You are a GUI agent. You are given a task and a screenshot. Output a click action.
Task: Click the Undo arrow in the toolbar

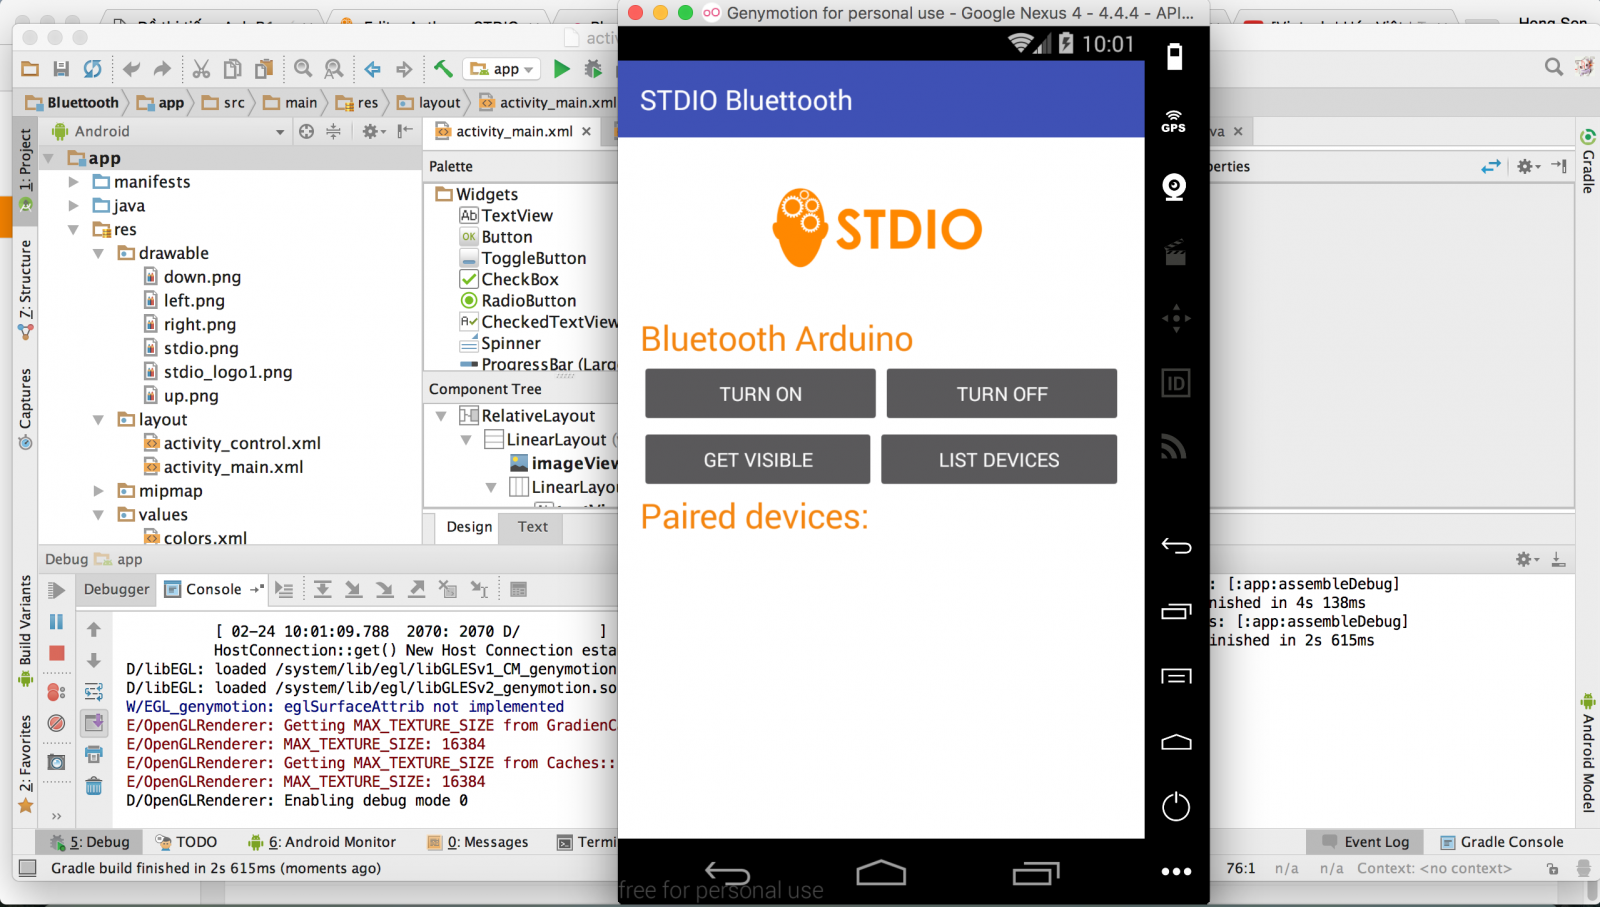pyautogui.click(x=131, y=69)
